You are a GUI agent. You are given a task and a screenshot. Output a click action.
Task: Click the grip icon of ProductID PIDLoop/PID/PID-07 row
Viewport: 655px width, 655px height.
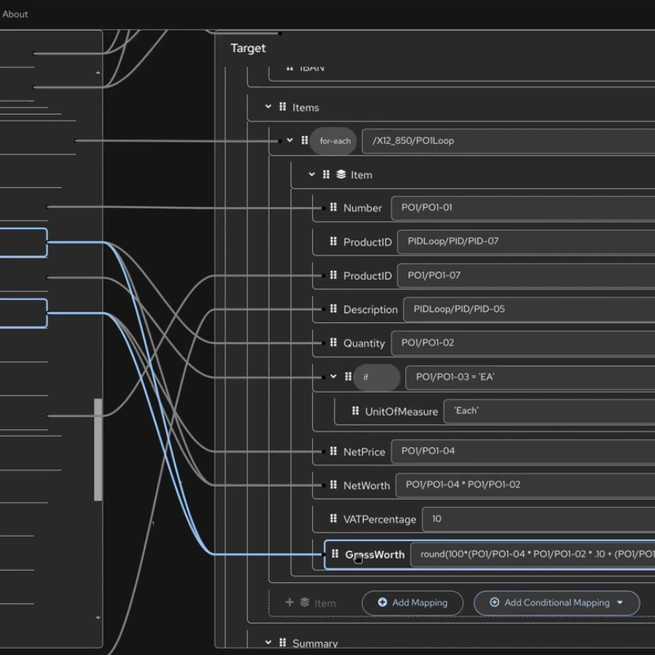333,241
